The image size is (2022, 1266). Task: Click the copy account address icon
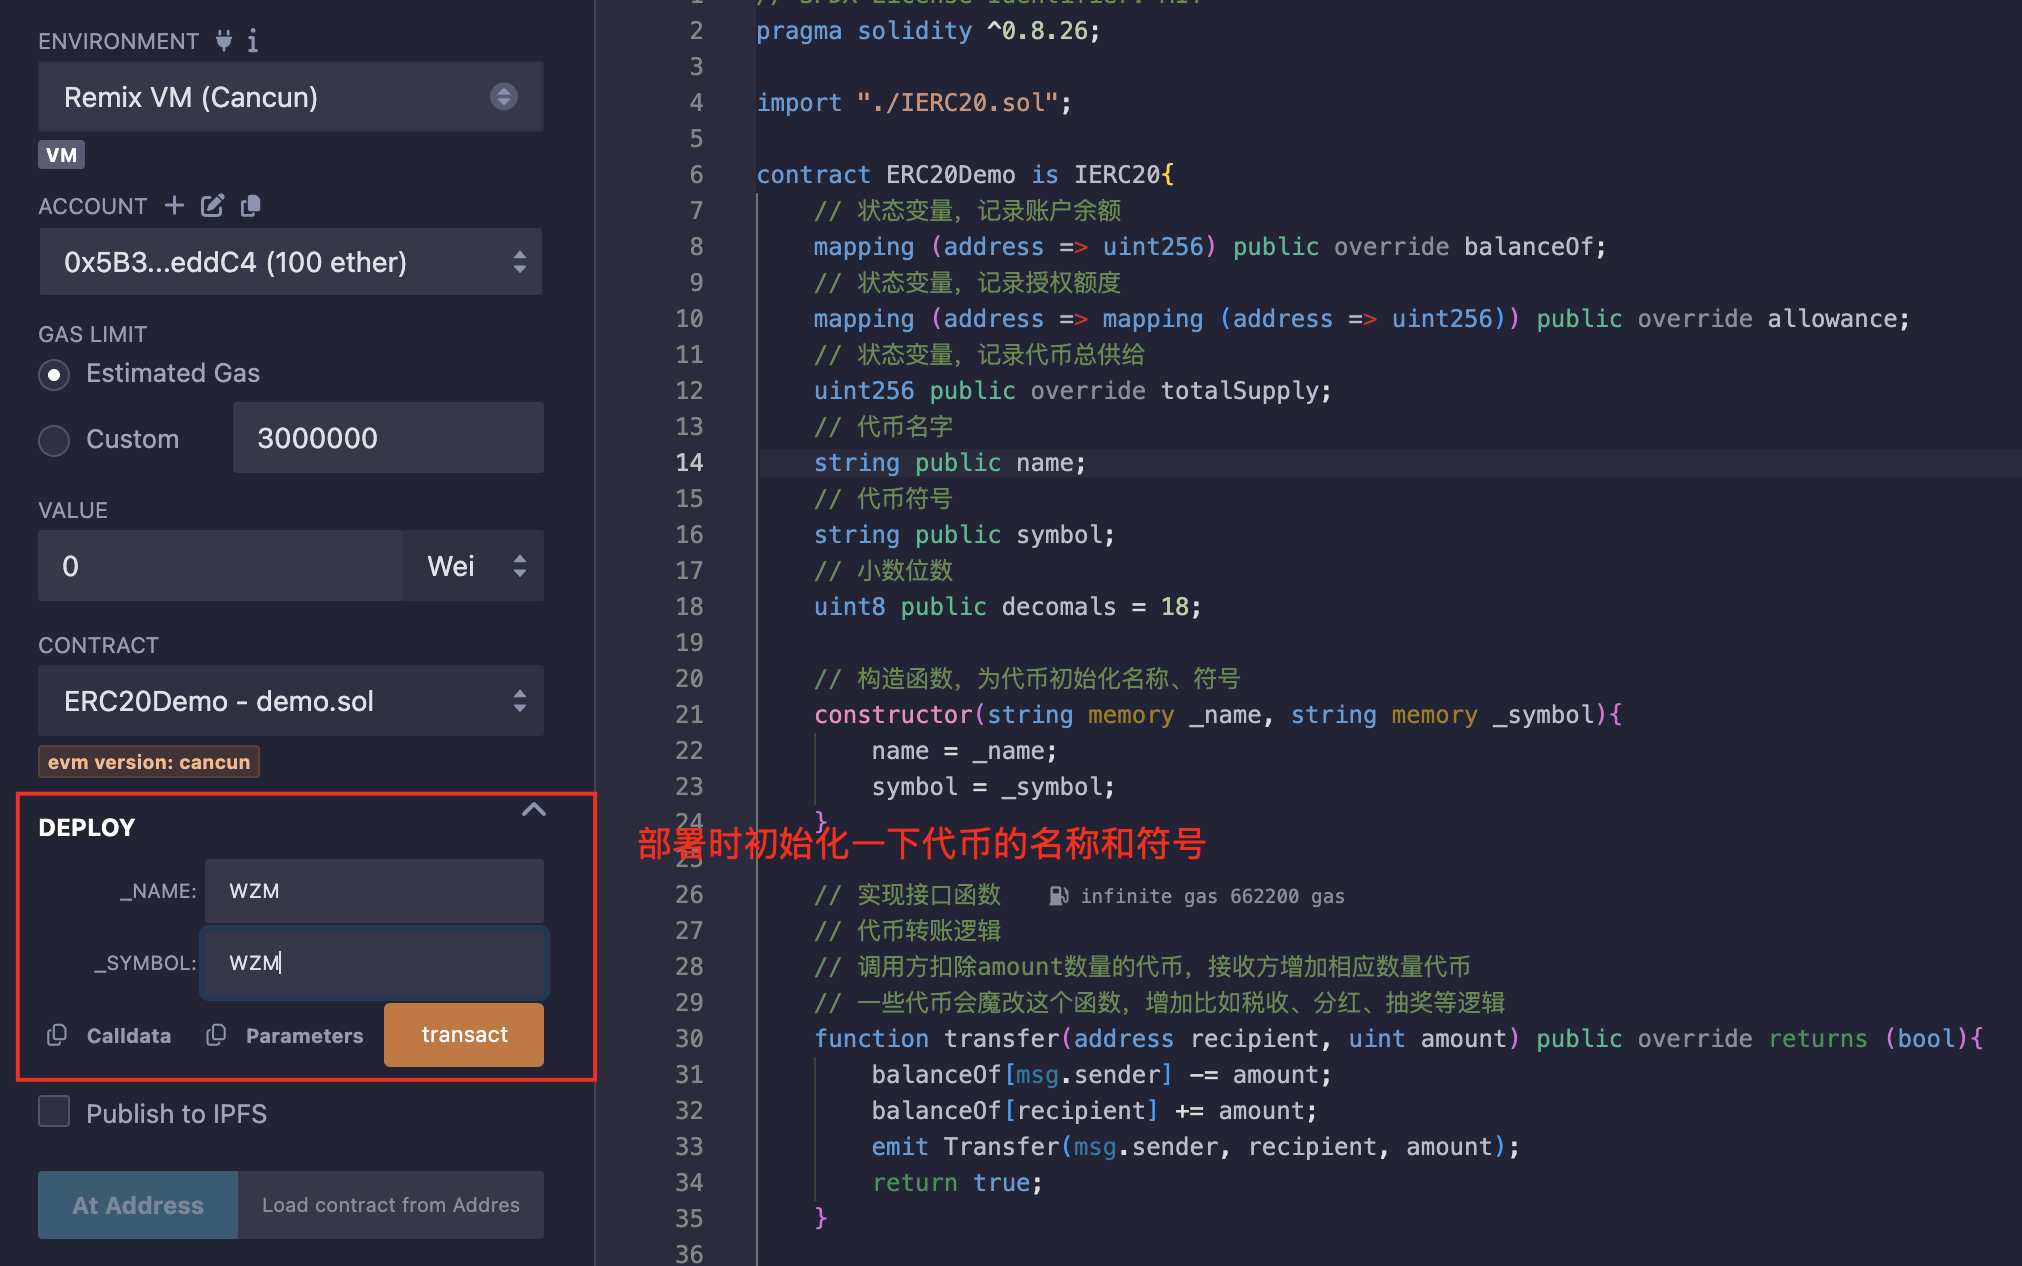coord(250,205)
